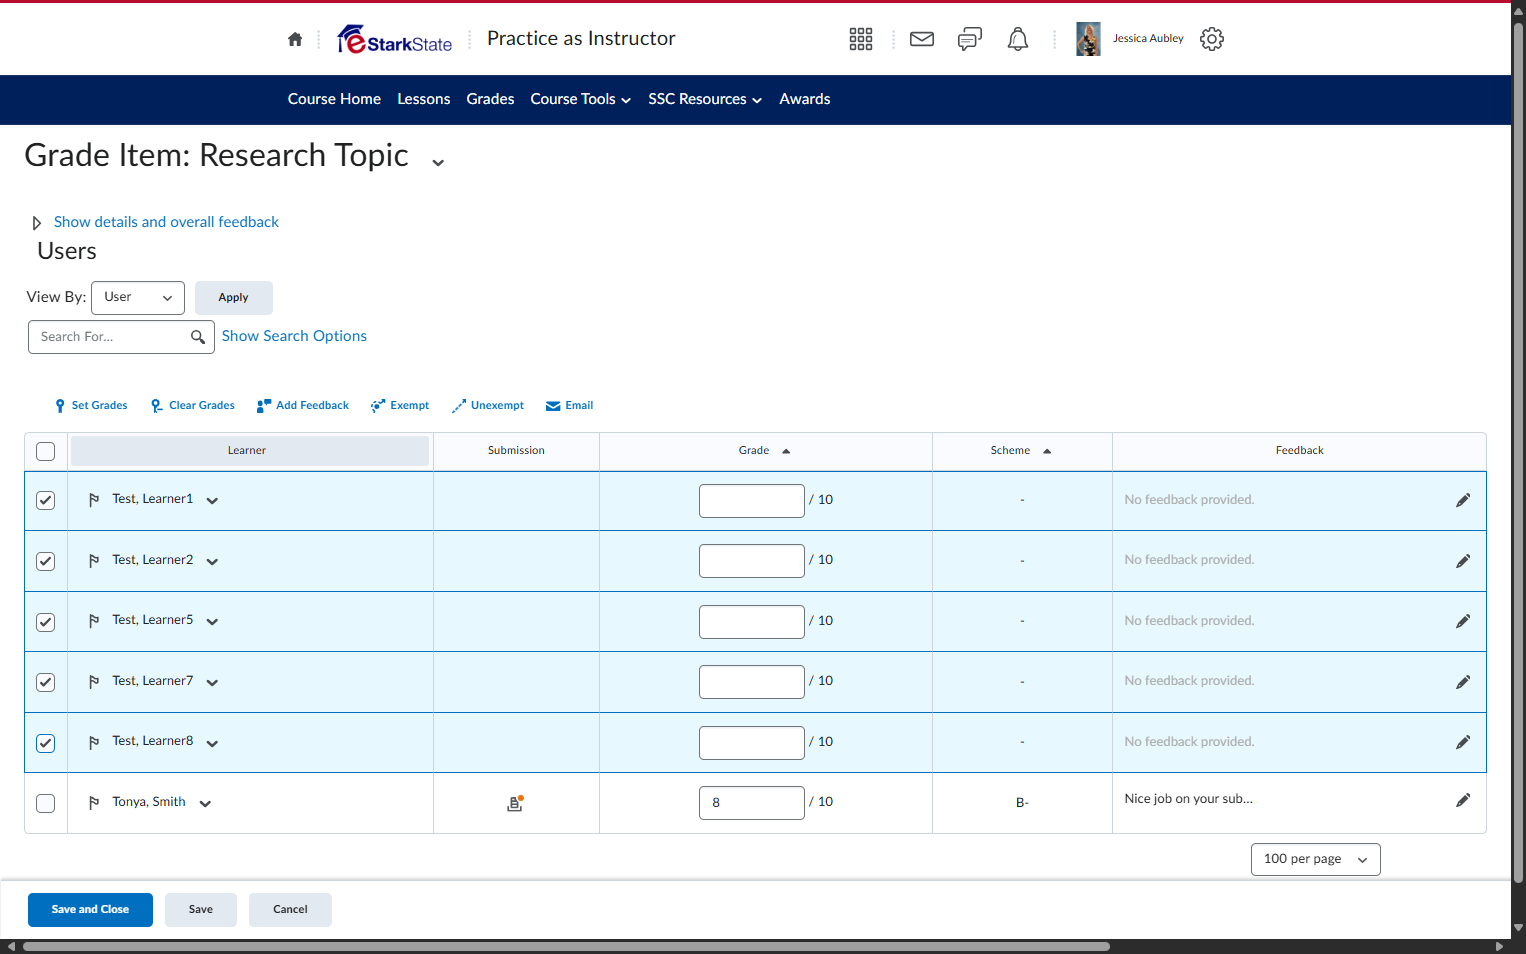This screenshot has width=1526, height=954.
Task: Open subscription alerts chat icon
Action: (970, 39)
